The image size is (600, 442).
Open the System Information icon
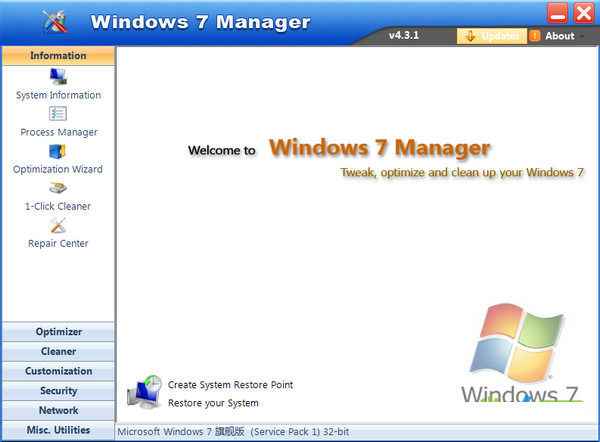58,77
